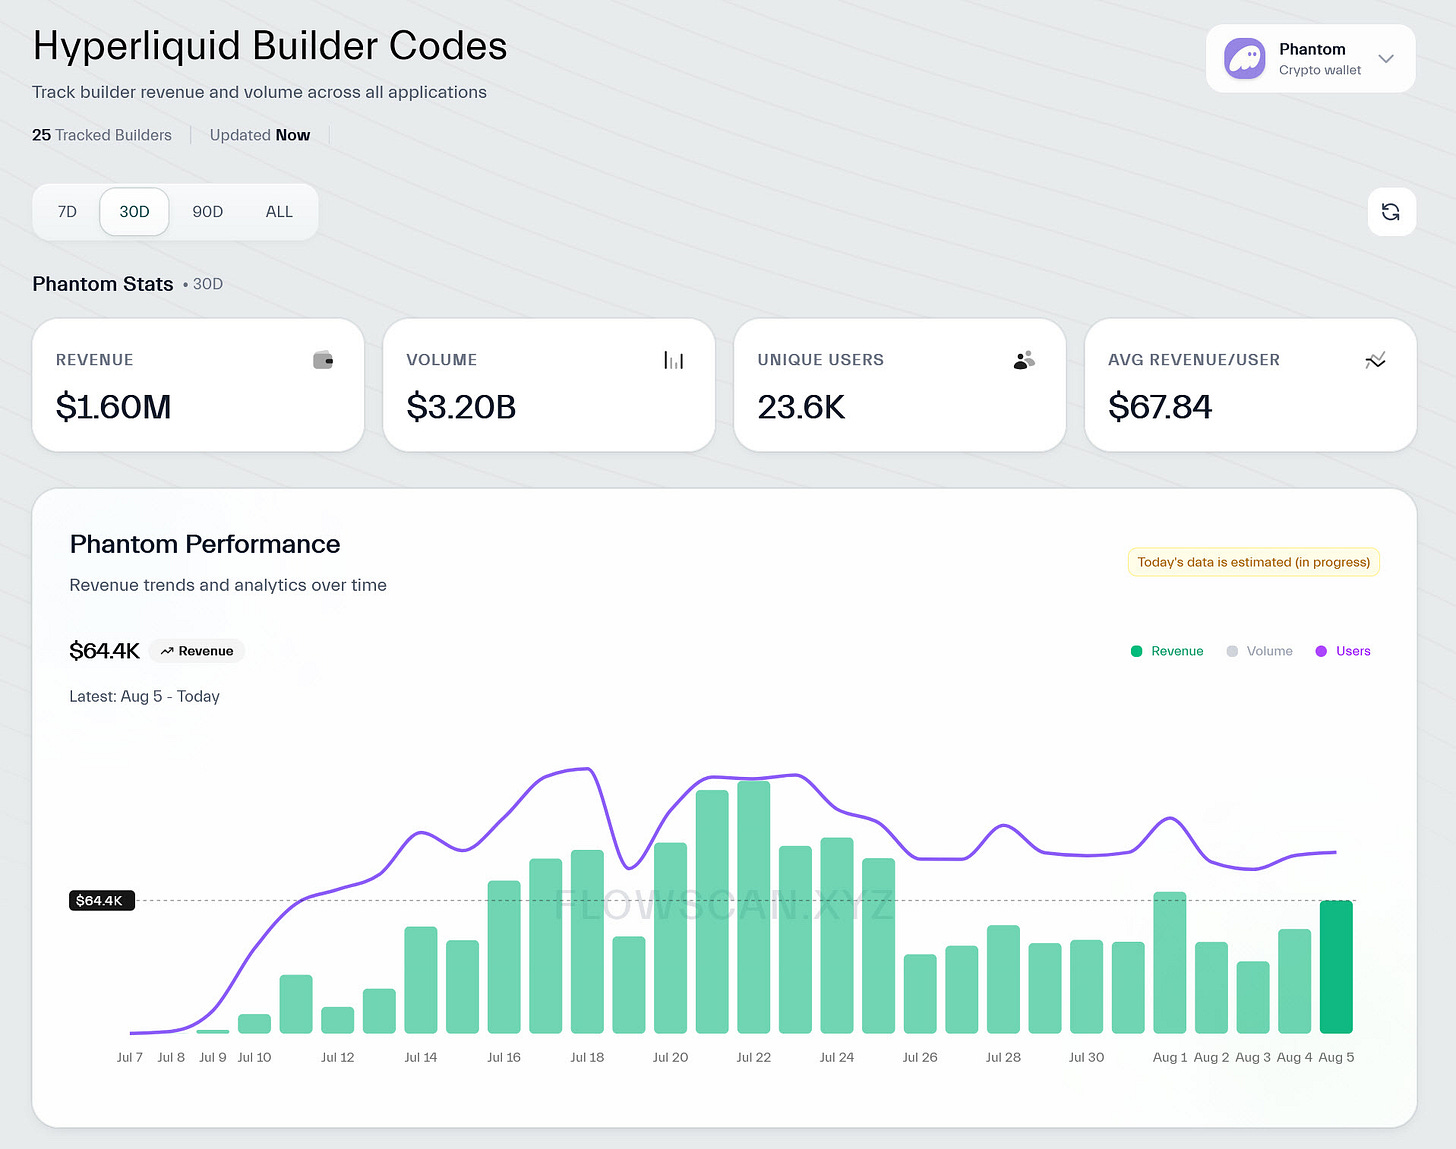Screen dimensions: 1456x1149
Task: Click the people icon in Unique Users card
Action: pyautogui.click(x=1024, y=360)
